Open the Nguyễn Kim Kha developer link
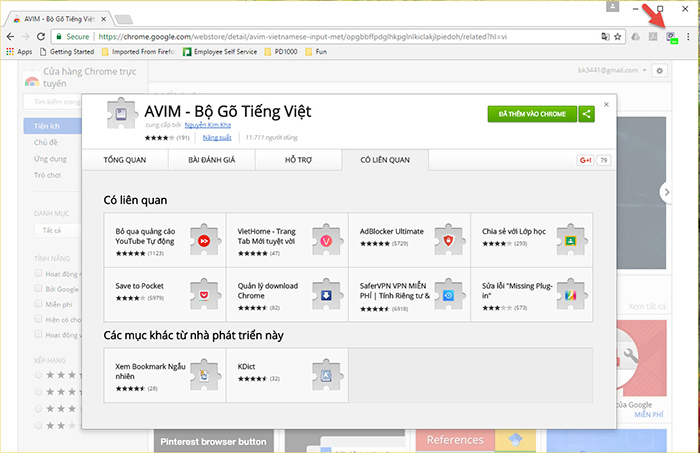 (x=208, y=125)
